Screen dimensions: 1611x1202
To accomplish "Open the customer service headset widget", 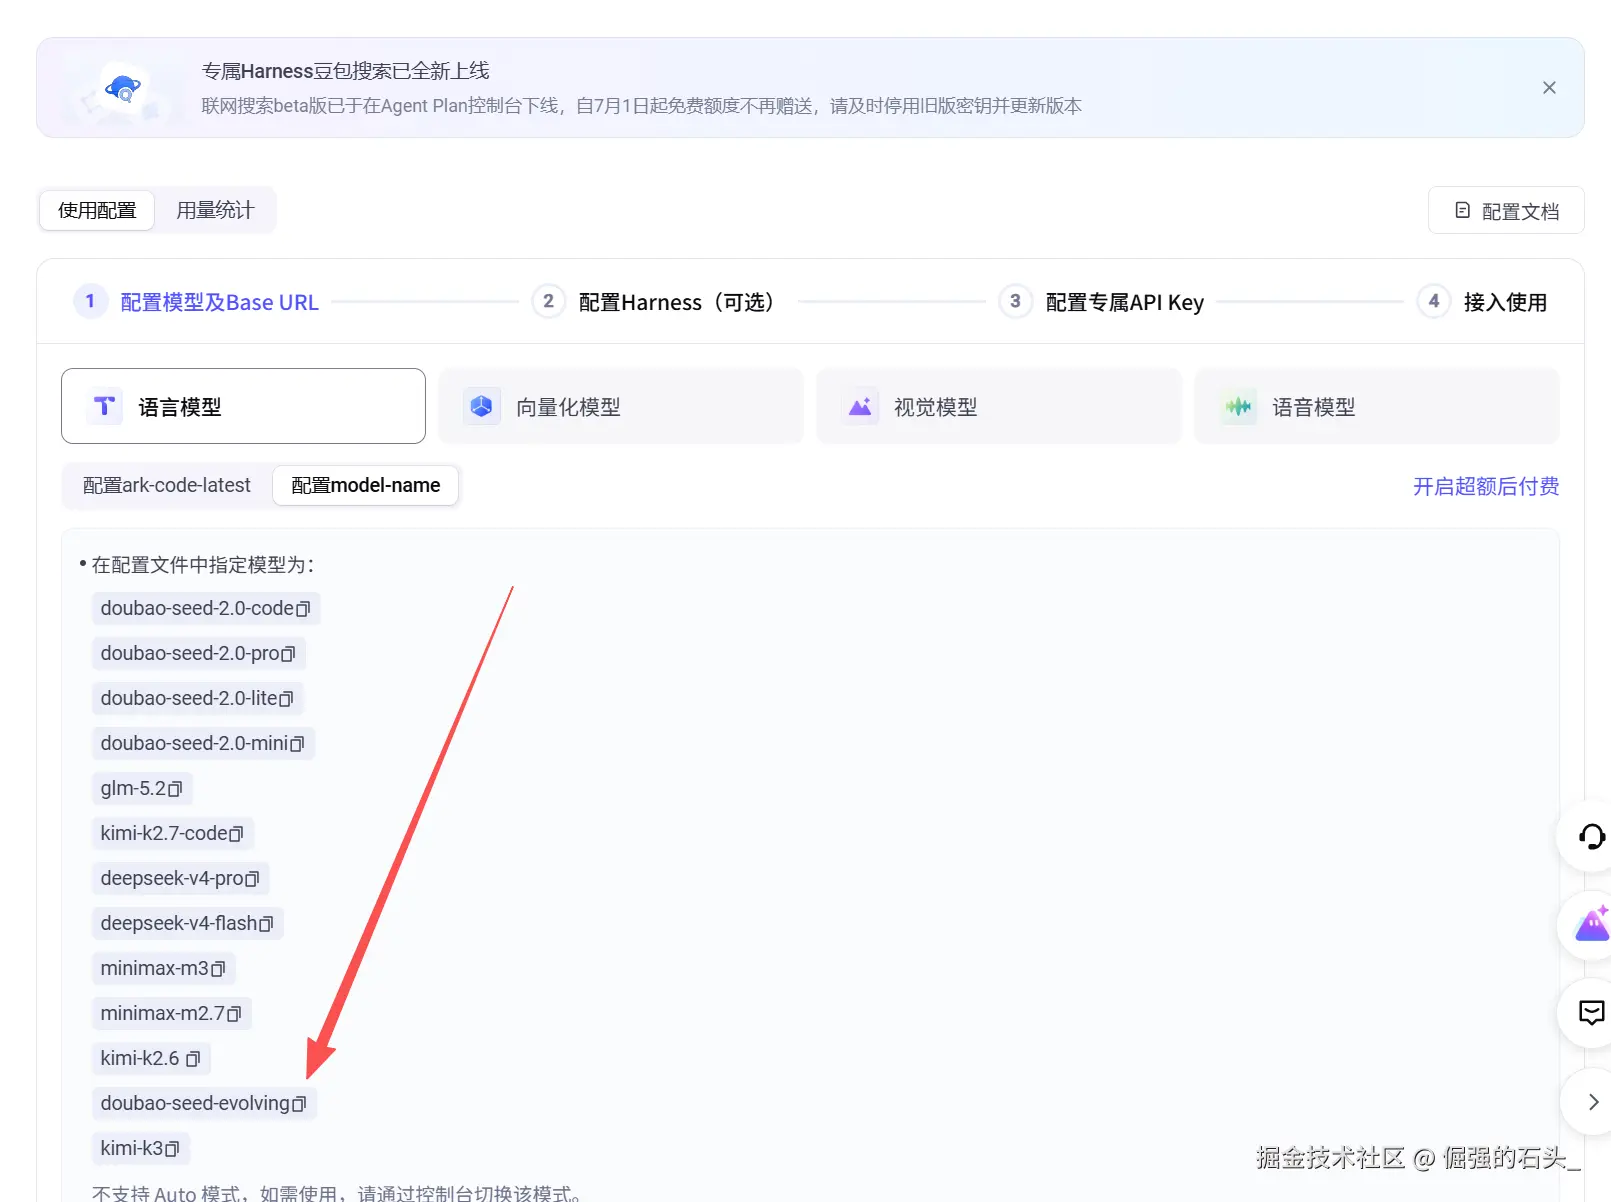I will 1591,836.
